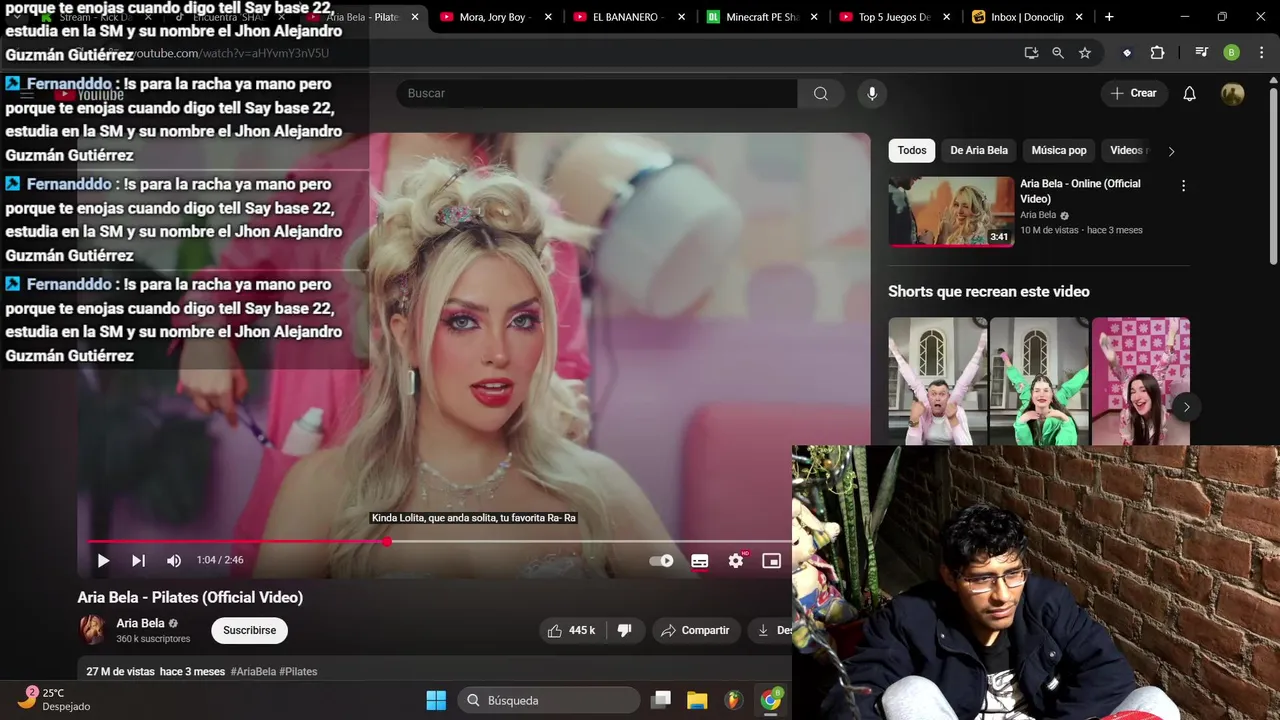Click the #Pilates hashtag link
The image size is (1280, 720).
[x=298, y=672]
